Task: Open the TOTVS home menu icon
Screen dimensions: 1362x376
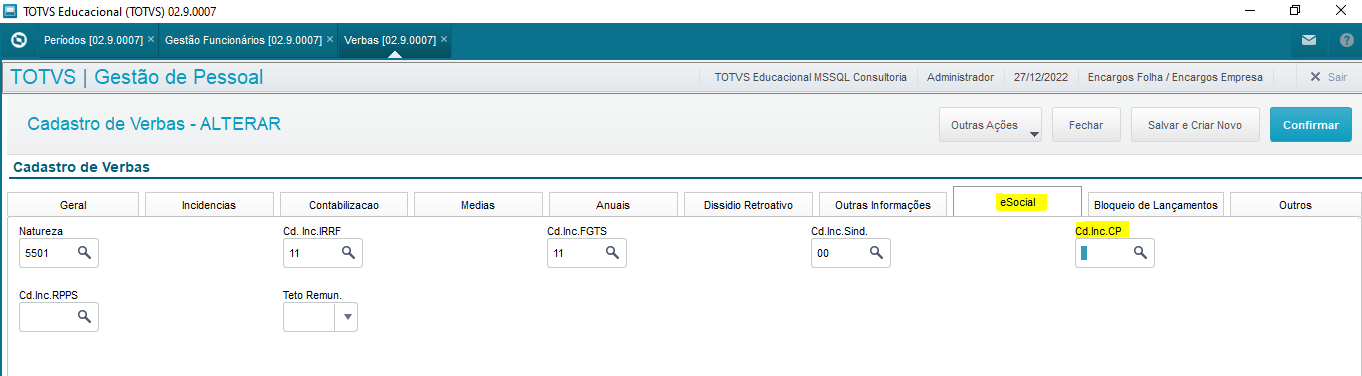Action: pyautogui.click(x=18, y=41)
